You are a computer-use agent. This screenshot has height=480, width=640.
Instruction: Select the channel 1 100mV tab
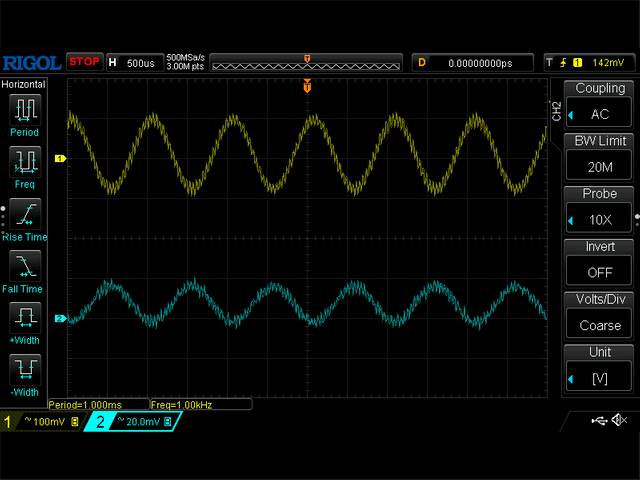(40, 423)
